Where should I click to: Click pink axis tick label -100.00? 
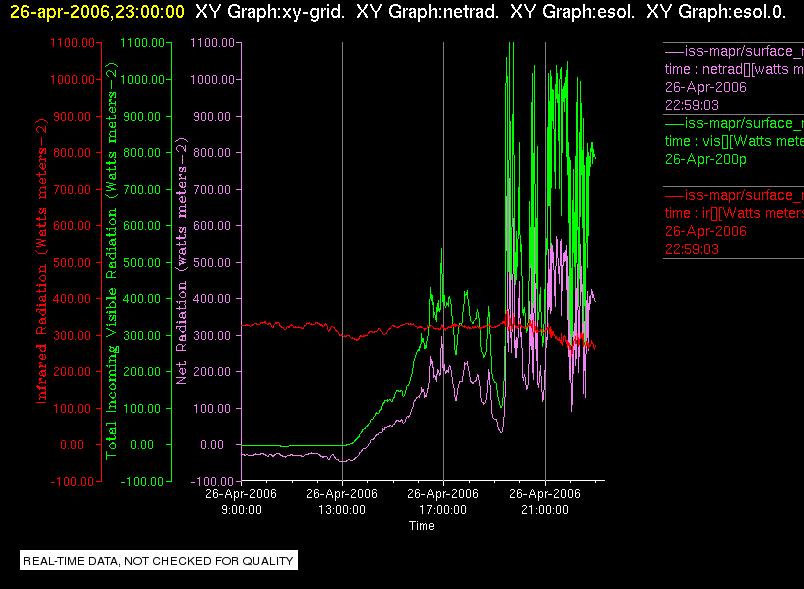(212, 482)
